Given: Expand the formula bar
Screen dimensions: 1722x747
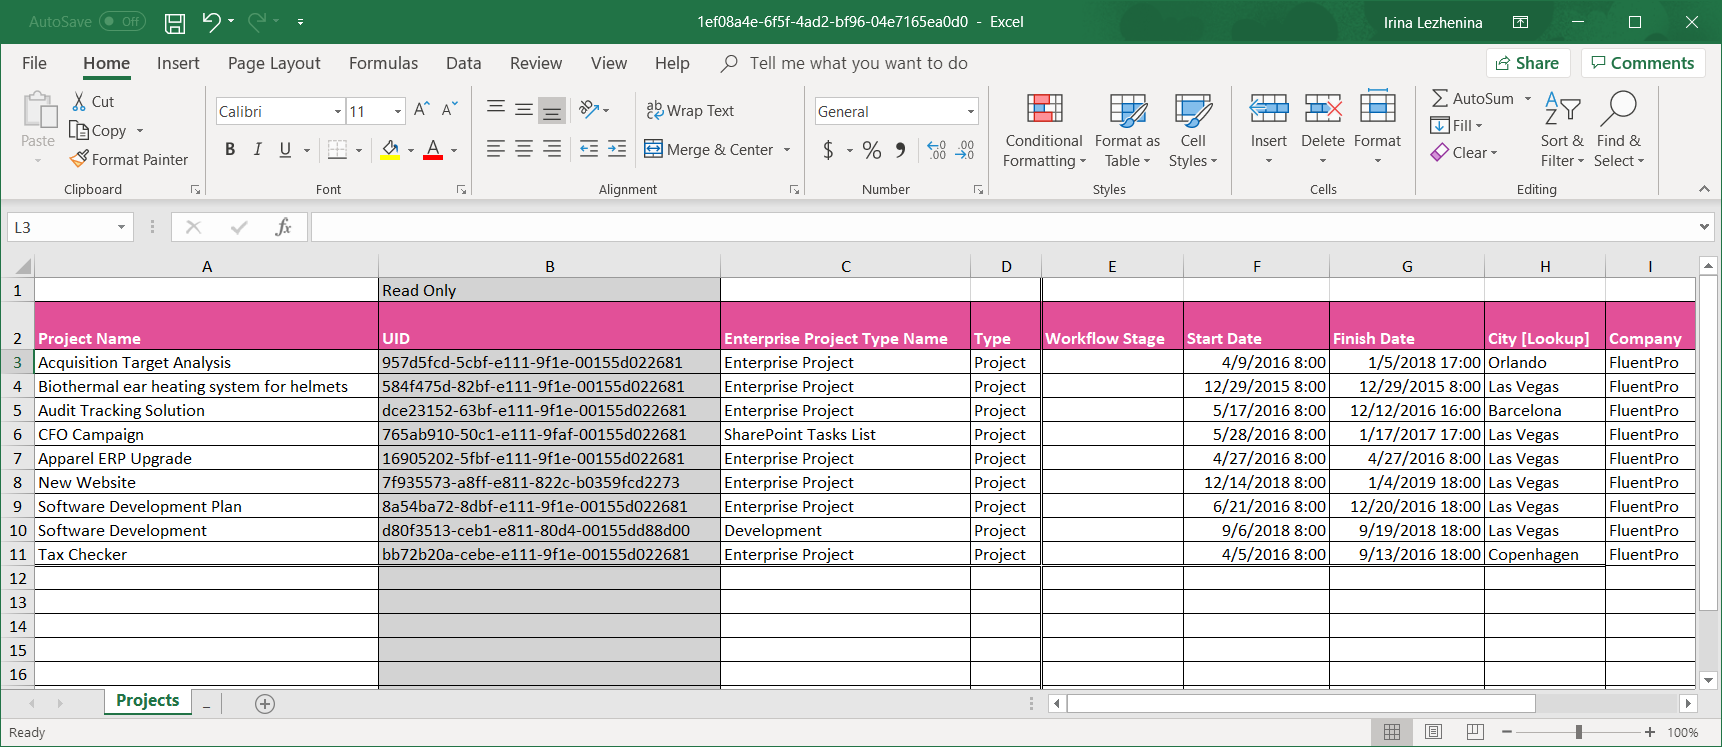Looking at the screenshot, I should pos(1704,227).
